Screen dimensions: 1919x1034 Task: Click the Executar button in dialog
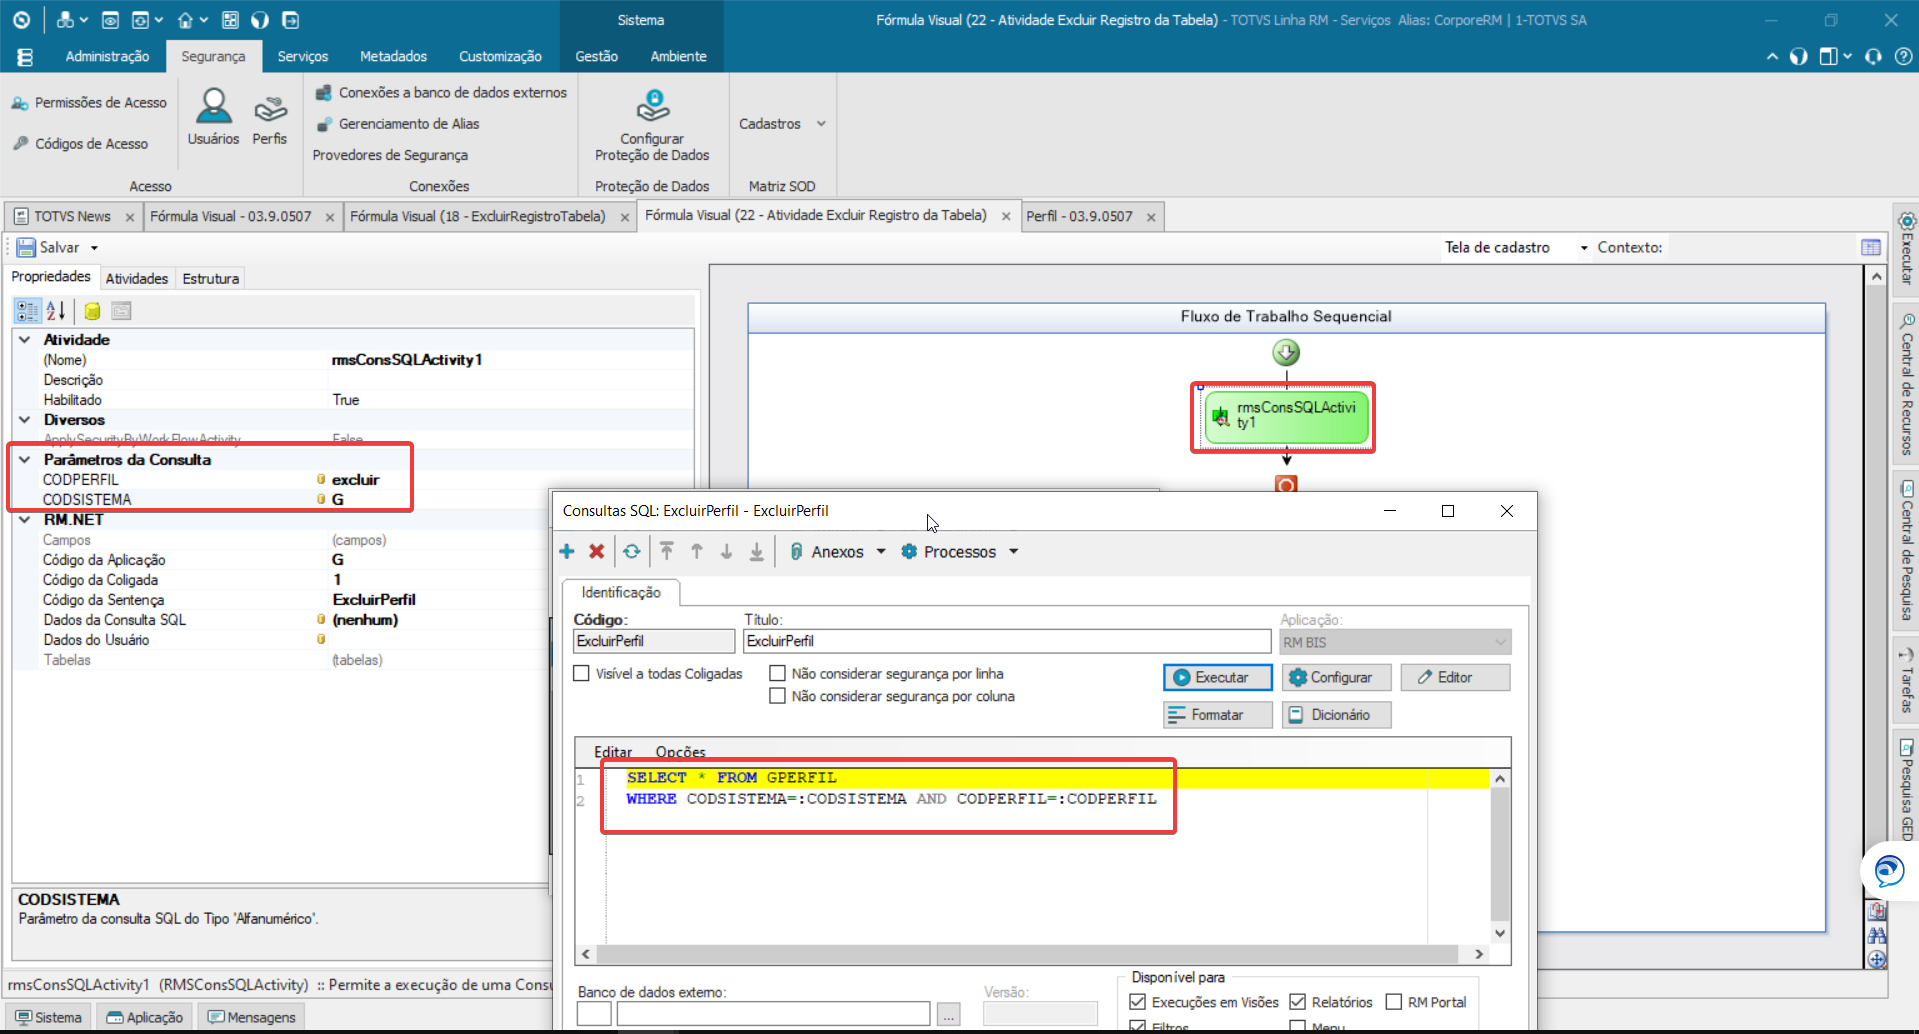click(1218, 678)
